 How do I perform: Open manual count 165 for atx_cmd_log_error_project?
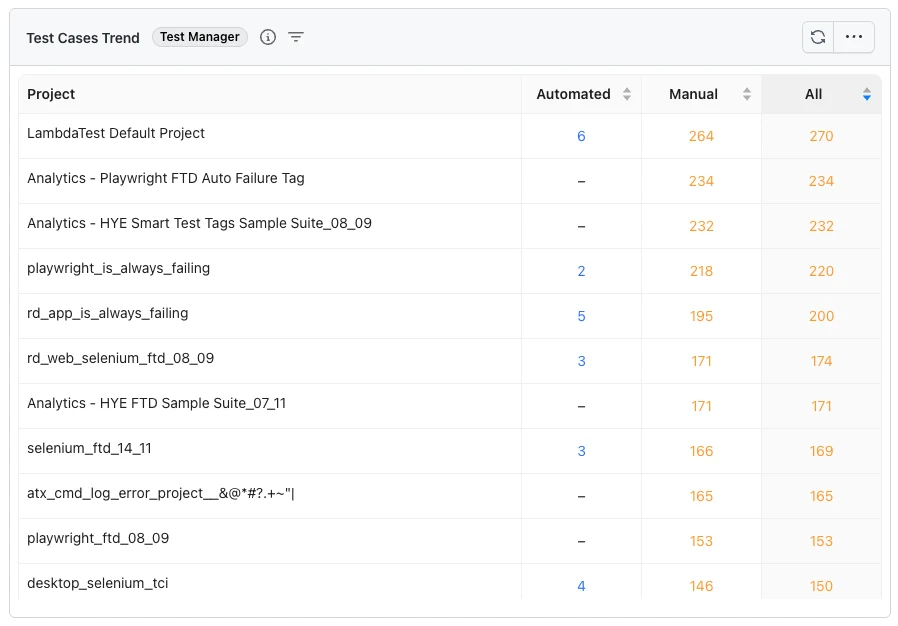[701, 496]
